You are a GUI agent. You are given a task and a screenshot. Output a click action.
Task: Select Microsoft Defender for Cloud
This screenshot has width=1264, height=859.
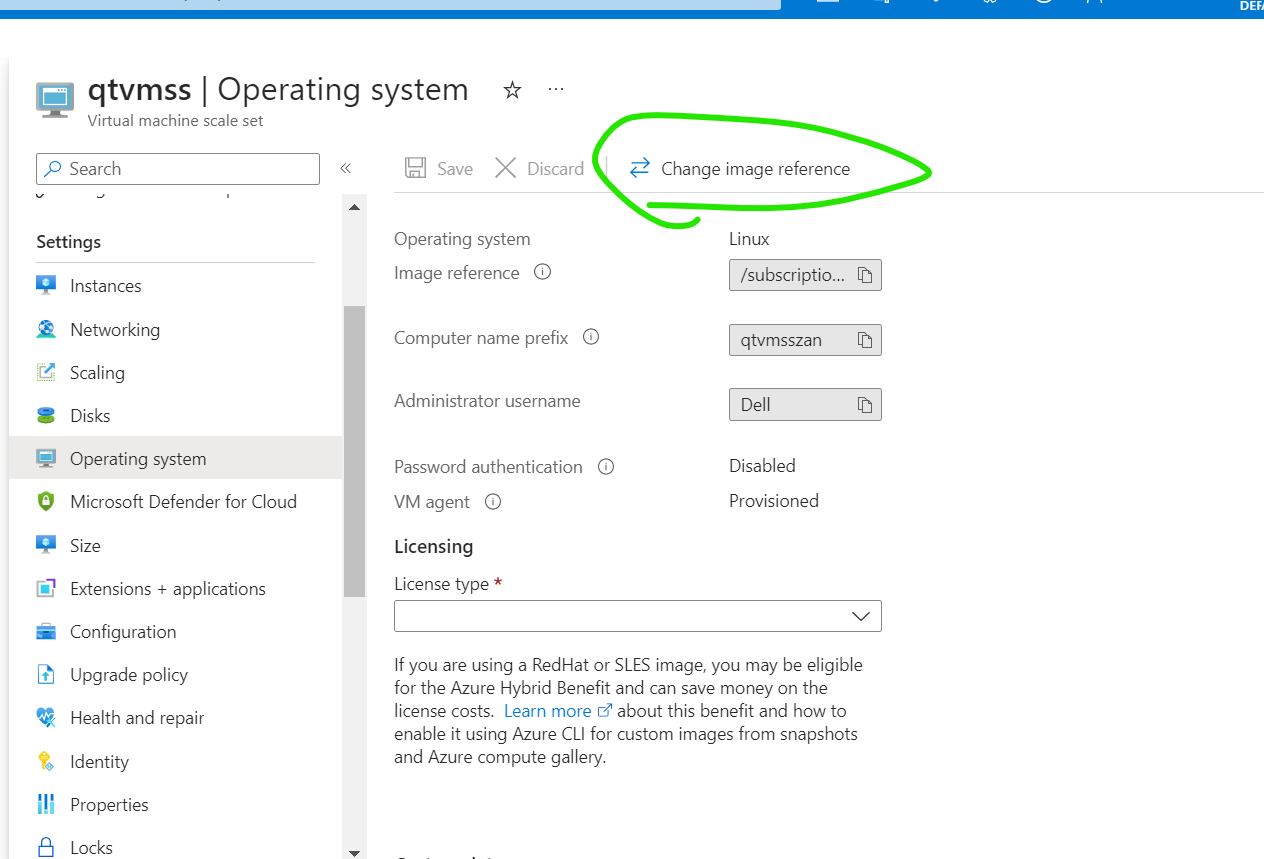(x=183, y=502)
